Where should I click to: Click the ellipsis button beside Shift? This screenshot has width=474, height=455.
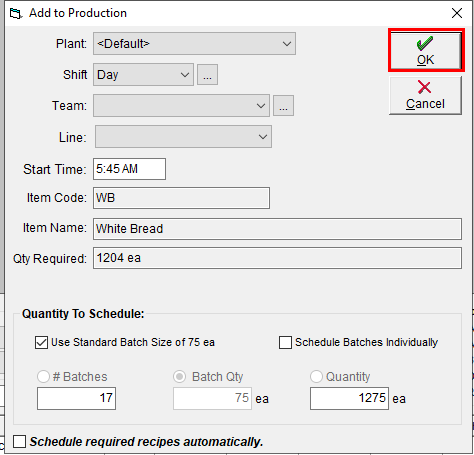coord(207,75)
